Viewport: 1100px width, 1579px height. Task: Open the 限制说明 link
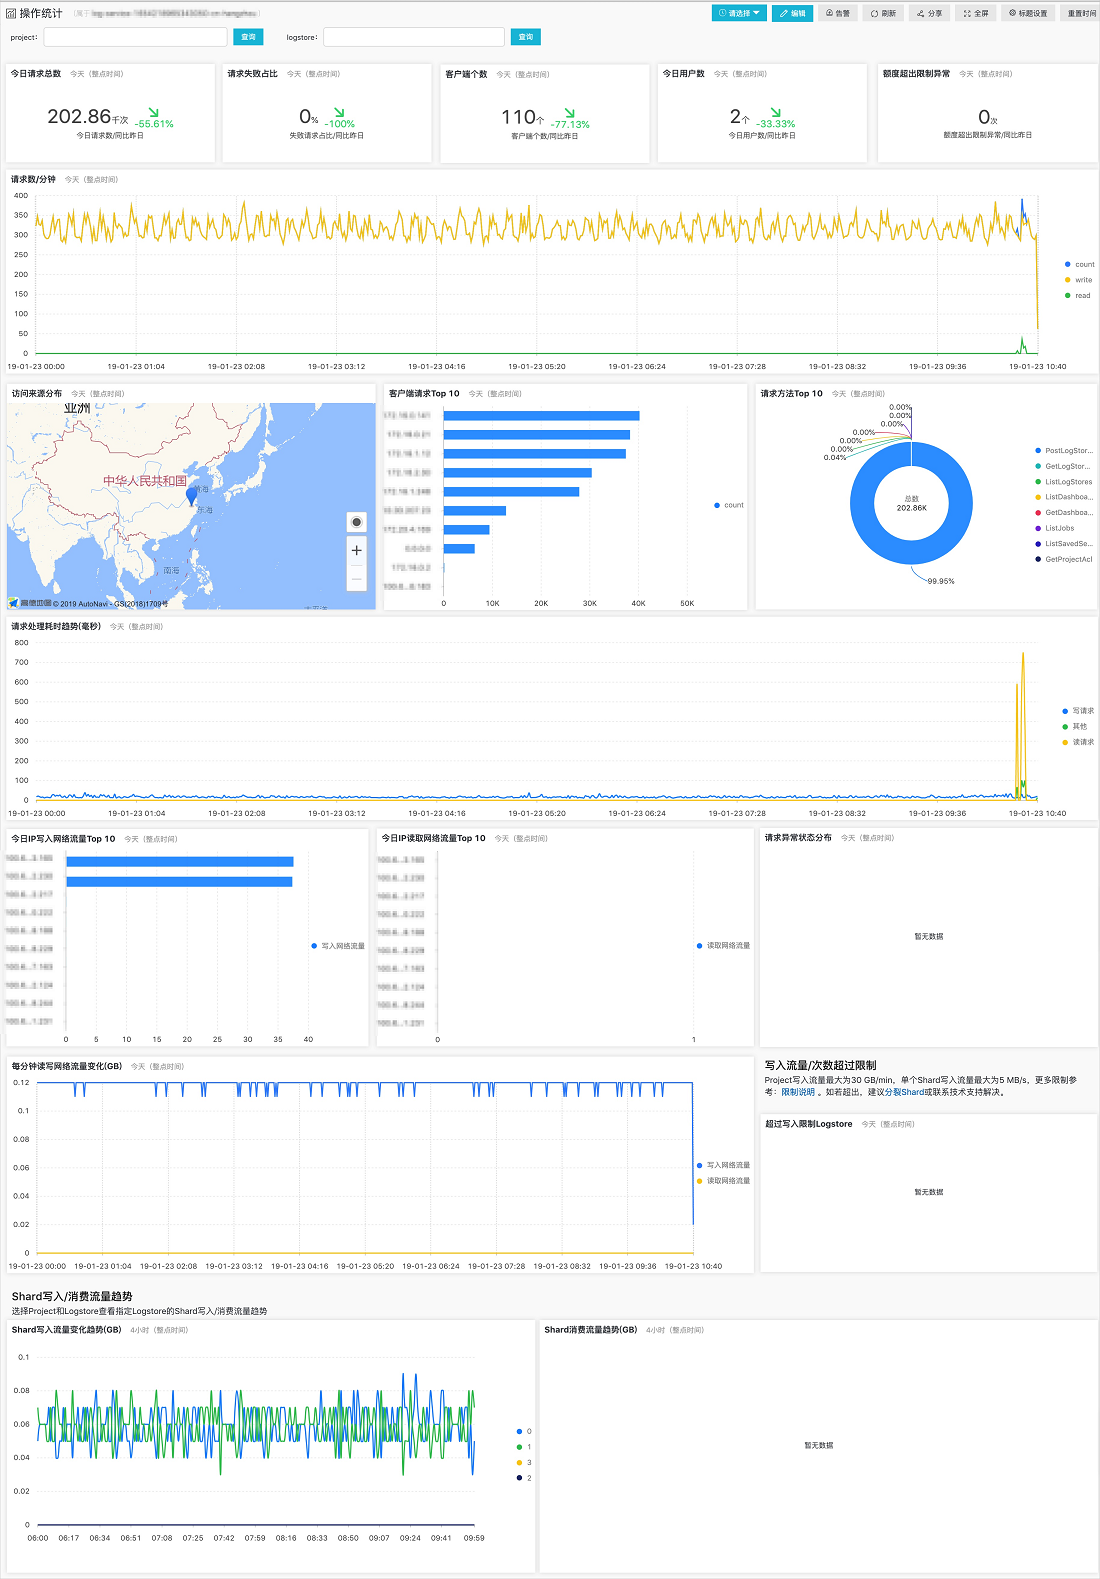pyautogui.click(x=798, y=1092)
